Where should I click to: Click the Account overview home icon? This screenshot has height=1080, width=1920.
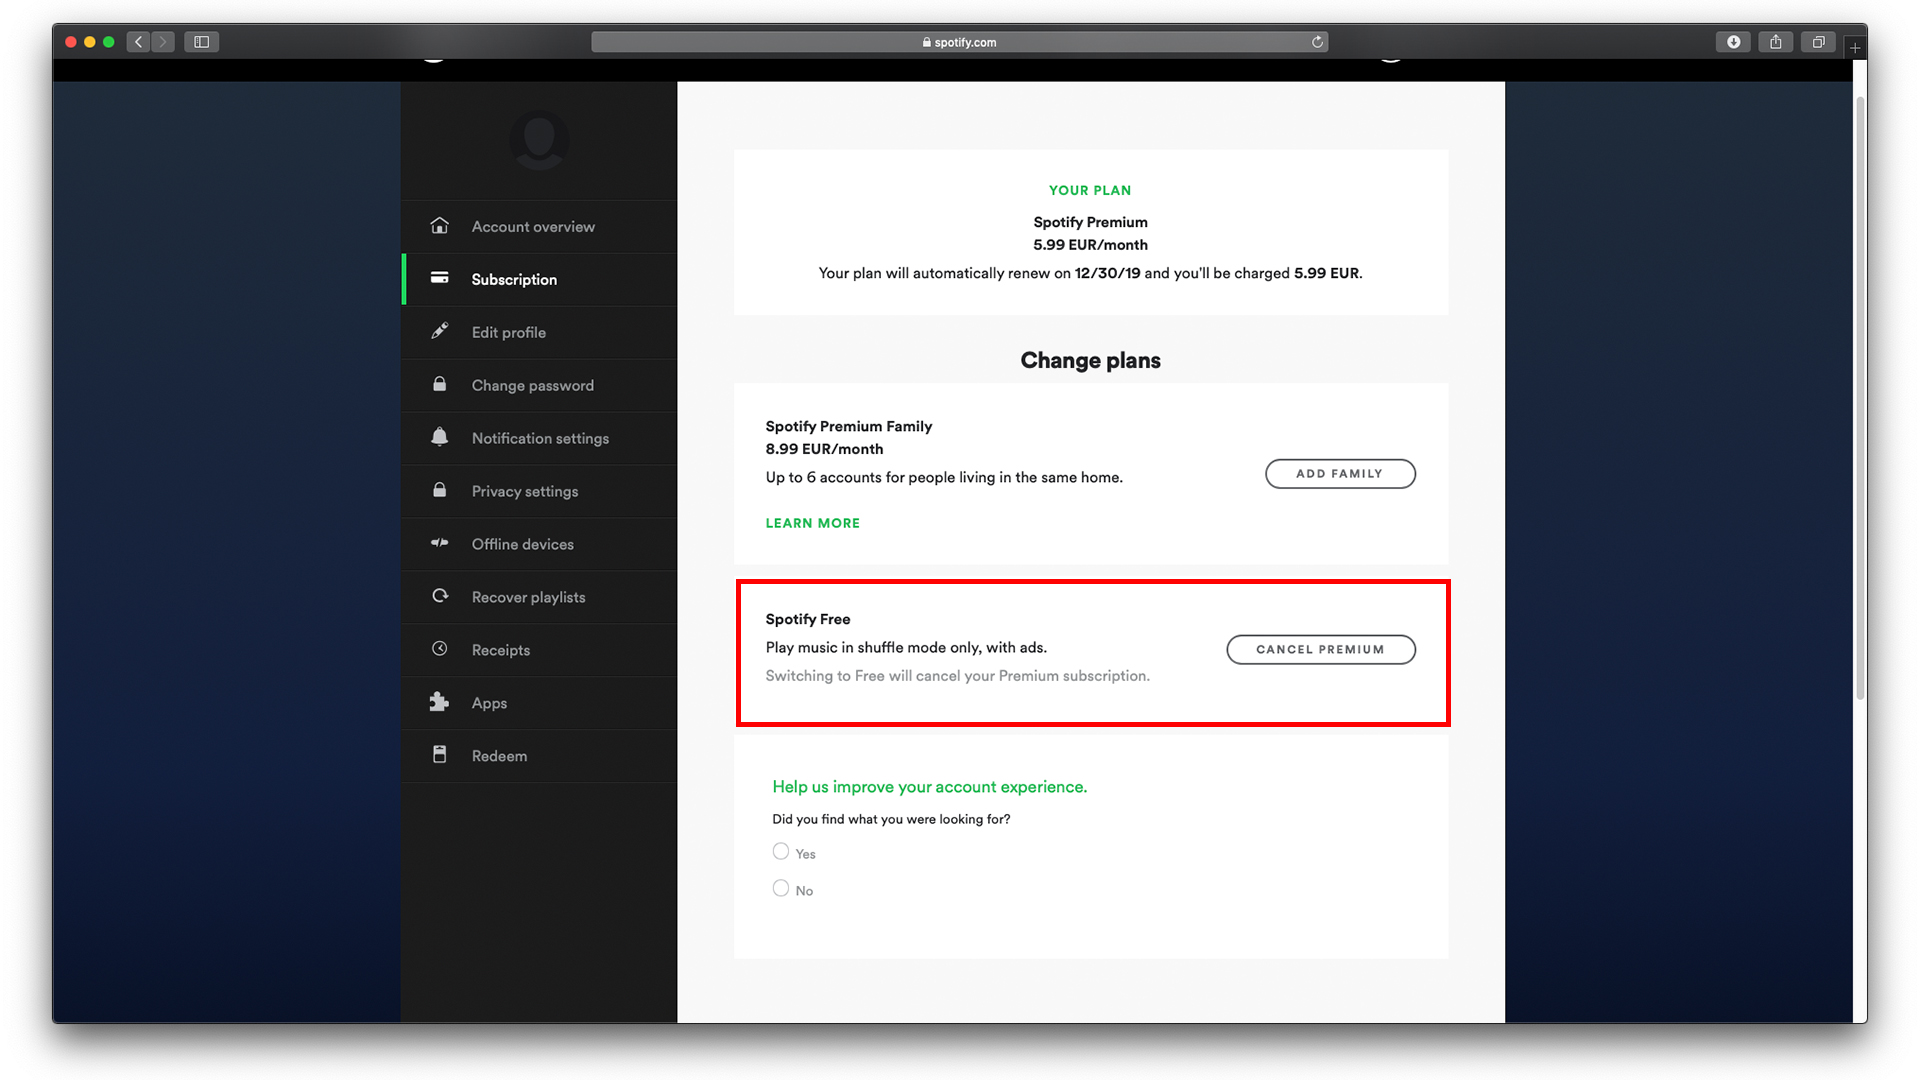click(439, 226)
